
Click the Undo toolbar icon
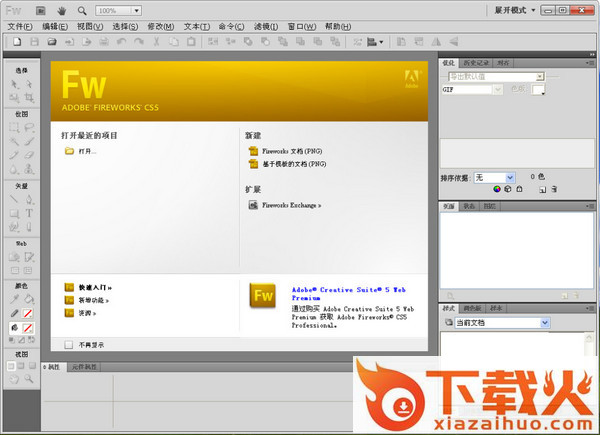[x=121, y=42]
